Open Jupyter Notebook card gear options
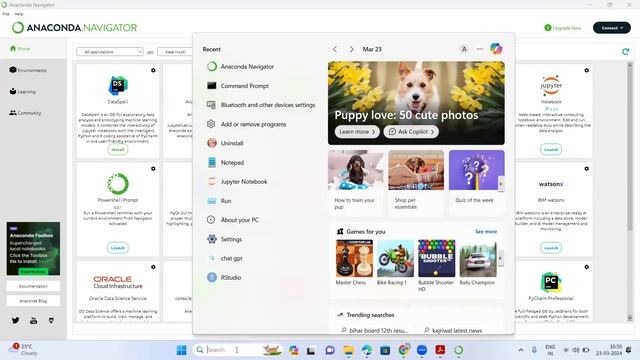 587,70
